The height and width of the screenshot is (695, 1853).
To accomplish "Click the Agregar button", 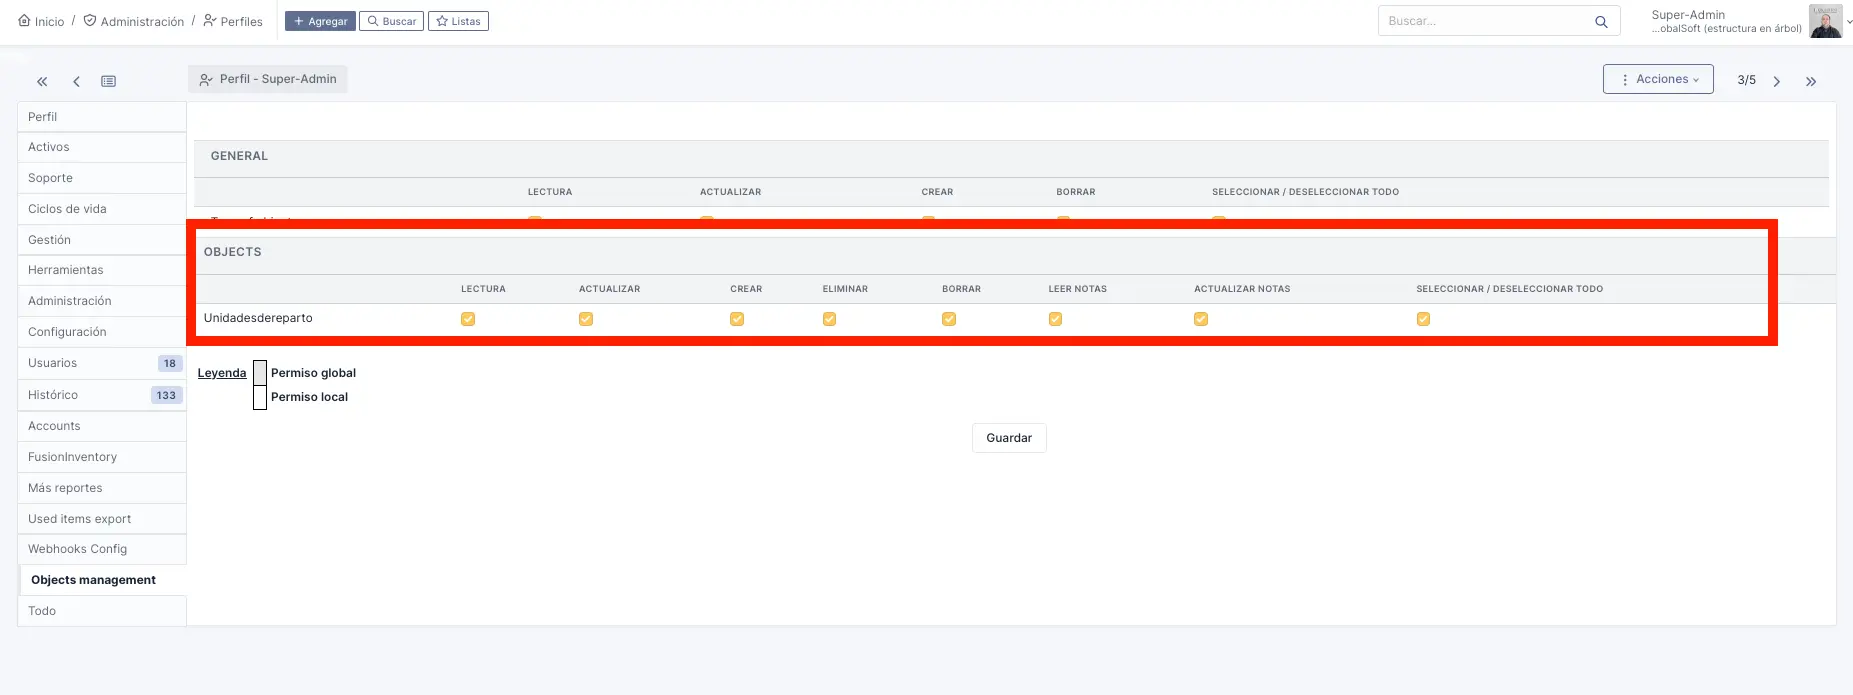I will click(x=320, y=21).
